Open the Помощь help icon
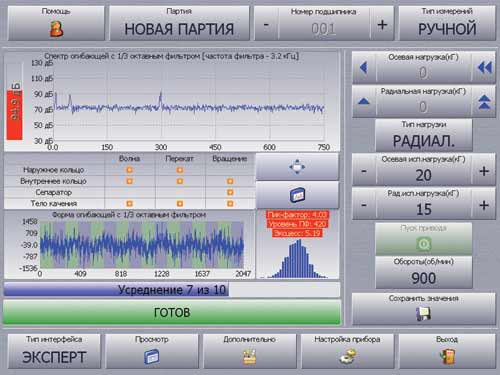This screenshot has height=375, width=500. (56, 29)
